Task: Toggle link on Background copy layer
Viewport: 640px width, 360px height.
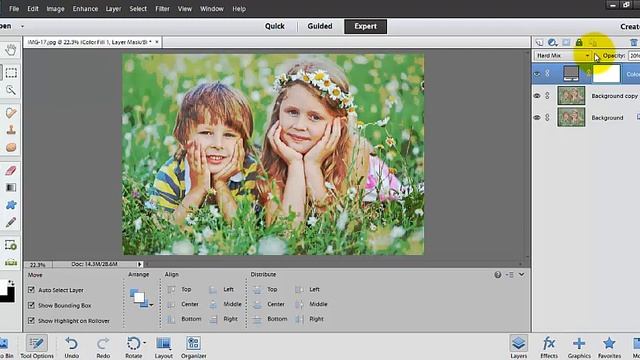Action: pos(547,96)
